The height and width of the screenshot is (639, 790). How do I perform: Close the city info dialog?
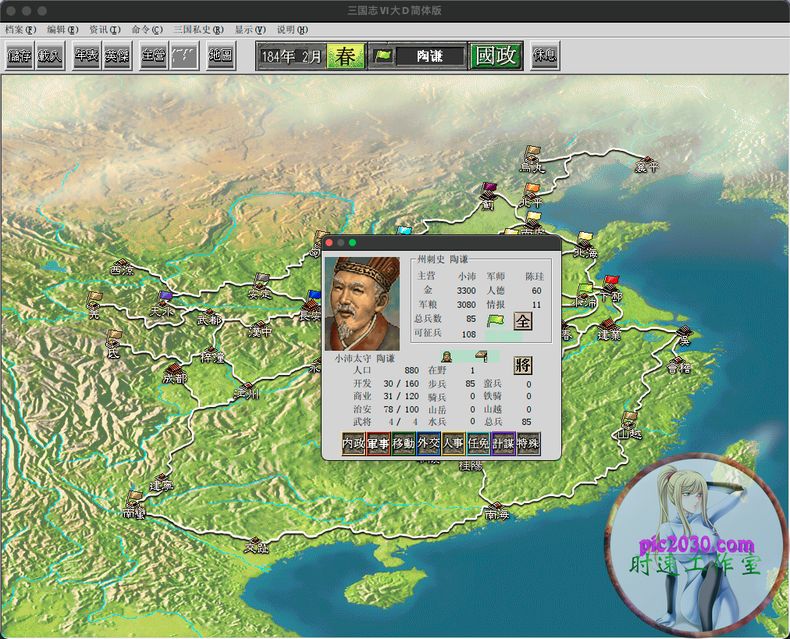330,243
